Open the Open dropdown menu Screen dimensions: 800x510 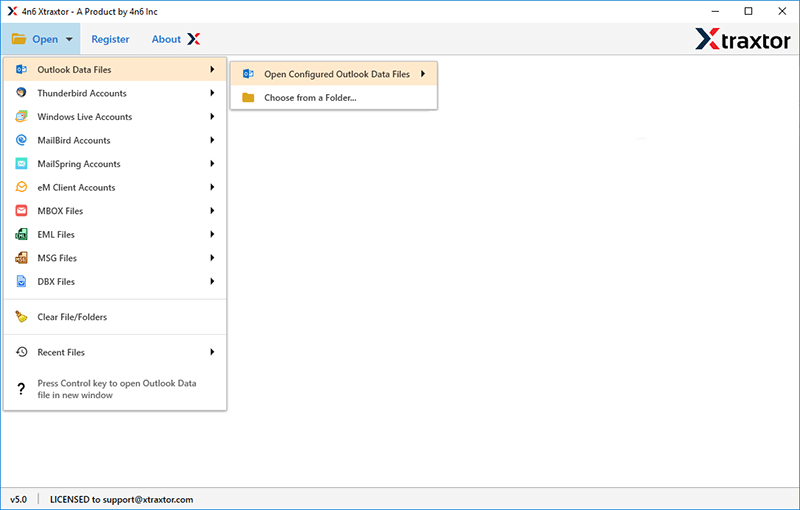click(42, 39)
